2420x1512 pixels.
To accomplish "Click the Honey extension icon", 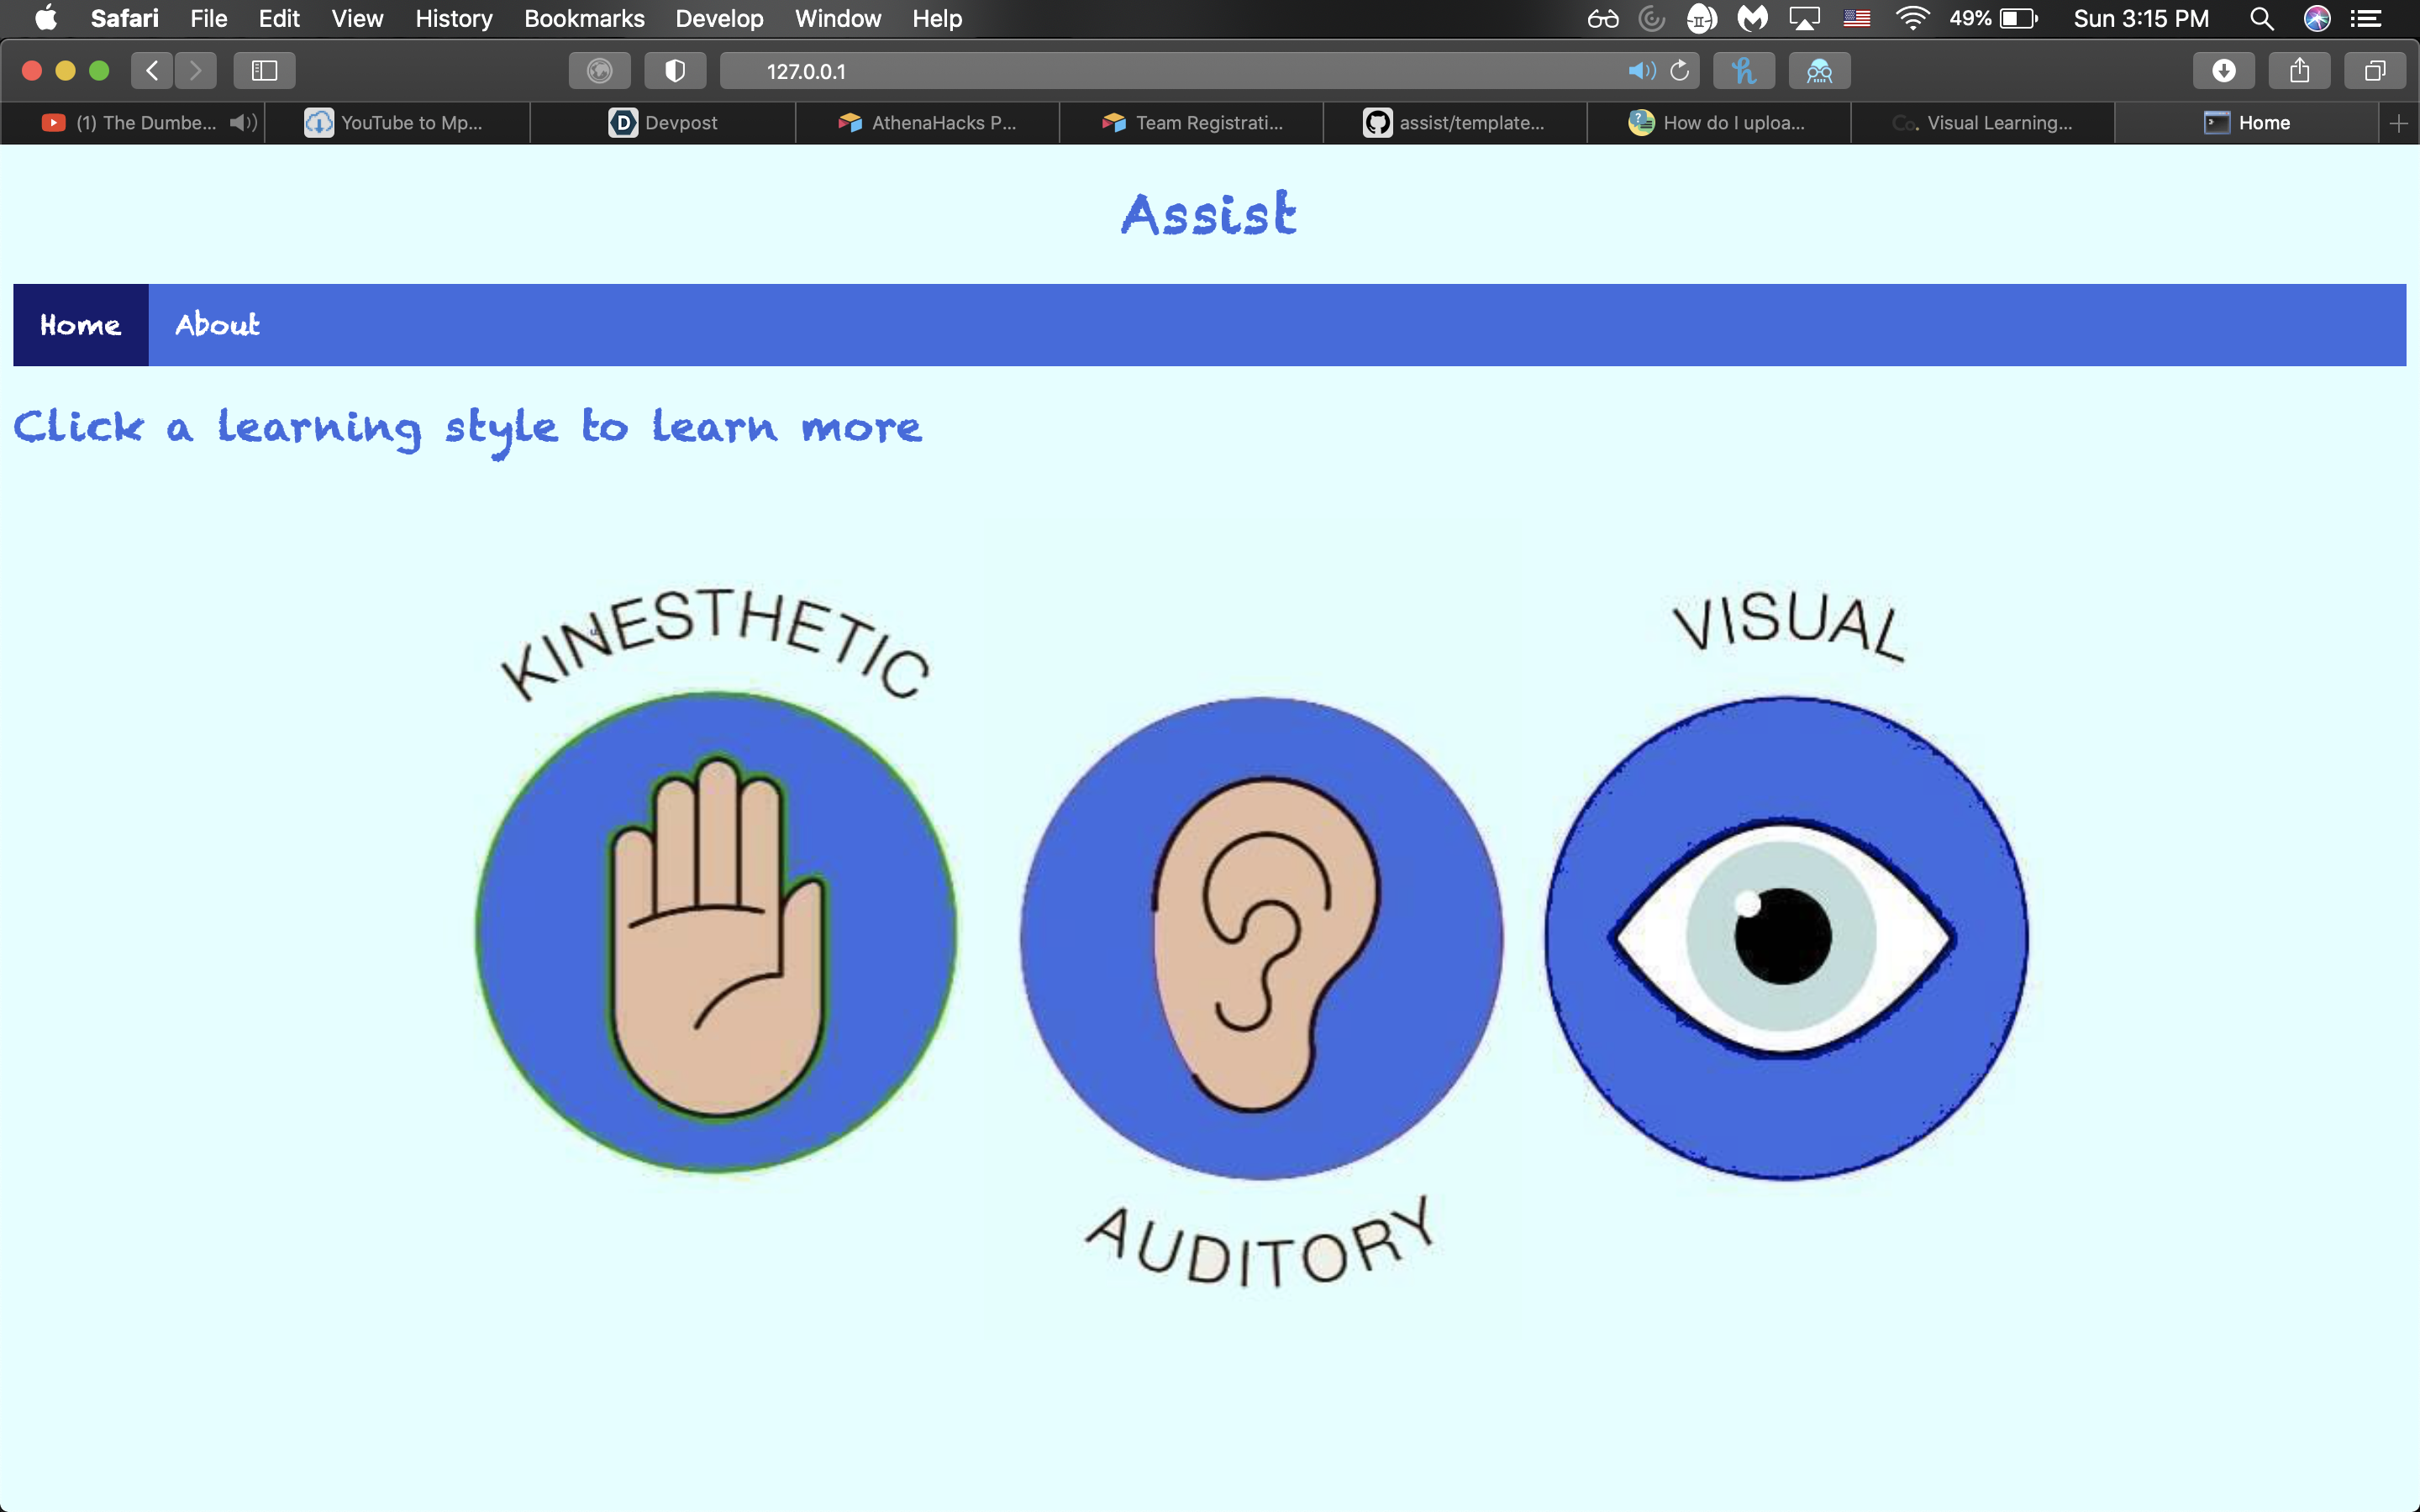I will (1743, 71).
